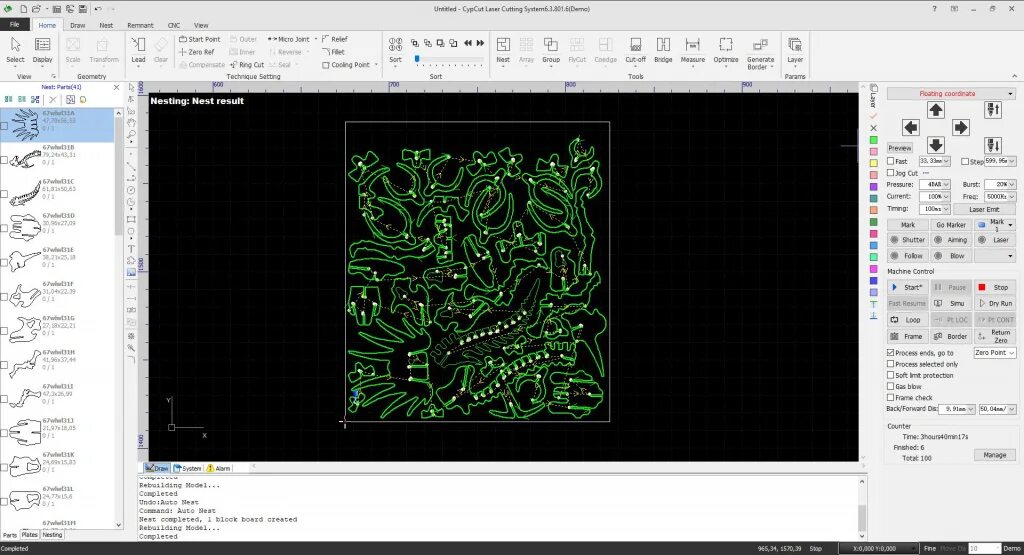Click the Laser Emit button
This screenshot has height=555, width=1024.
pyautogui.click(x=984, y=209)
